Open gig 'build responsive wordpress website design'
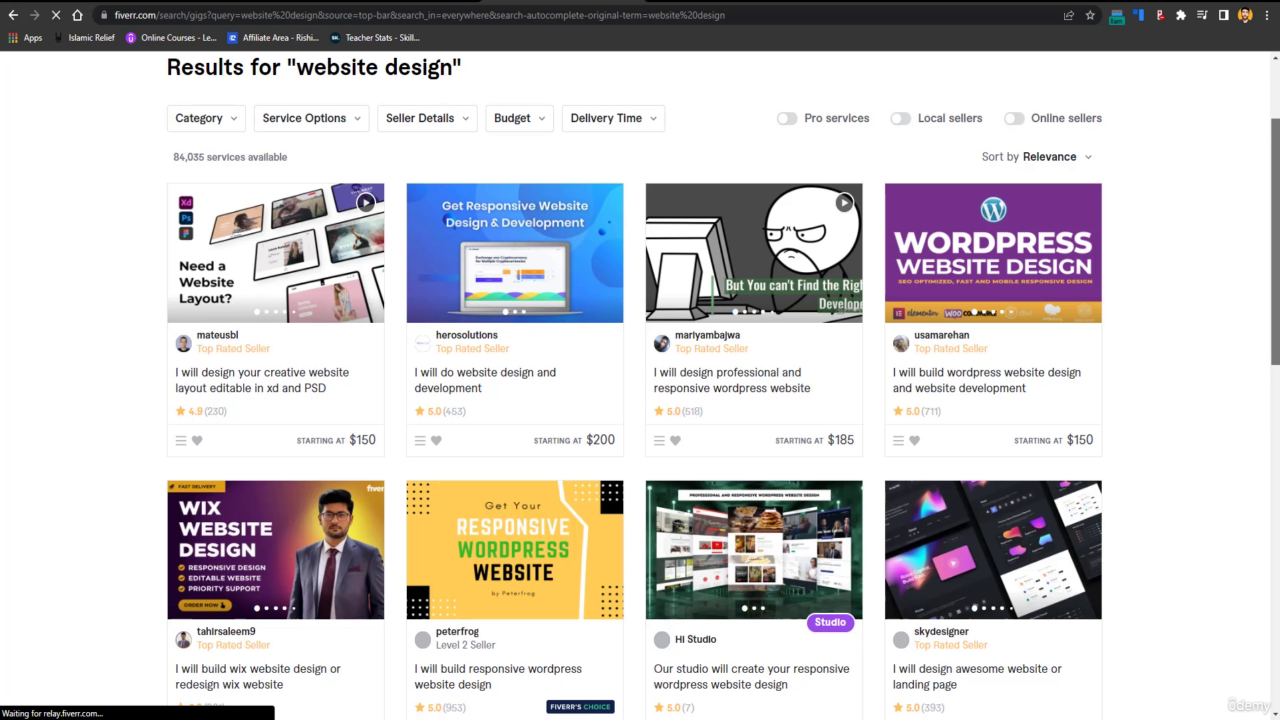This screenshot has width=1280, height=720. pyautogui.click(x=498, y=677)
